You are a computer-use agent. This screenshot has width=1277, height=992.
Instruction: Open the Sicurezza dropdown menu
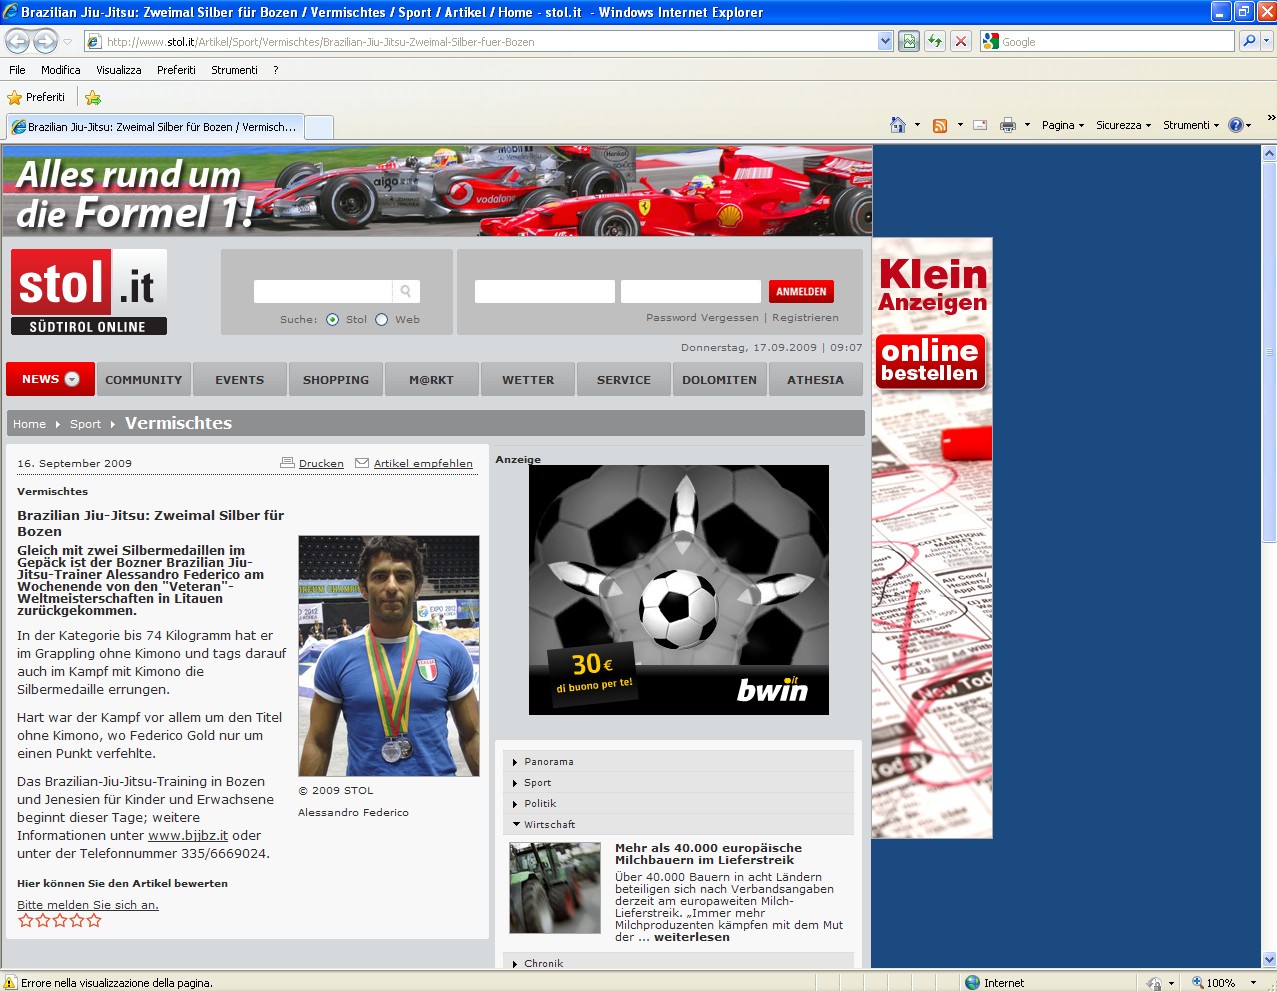coord(1122,125)
